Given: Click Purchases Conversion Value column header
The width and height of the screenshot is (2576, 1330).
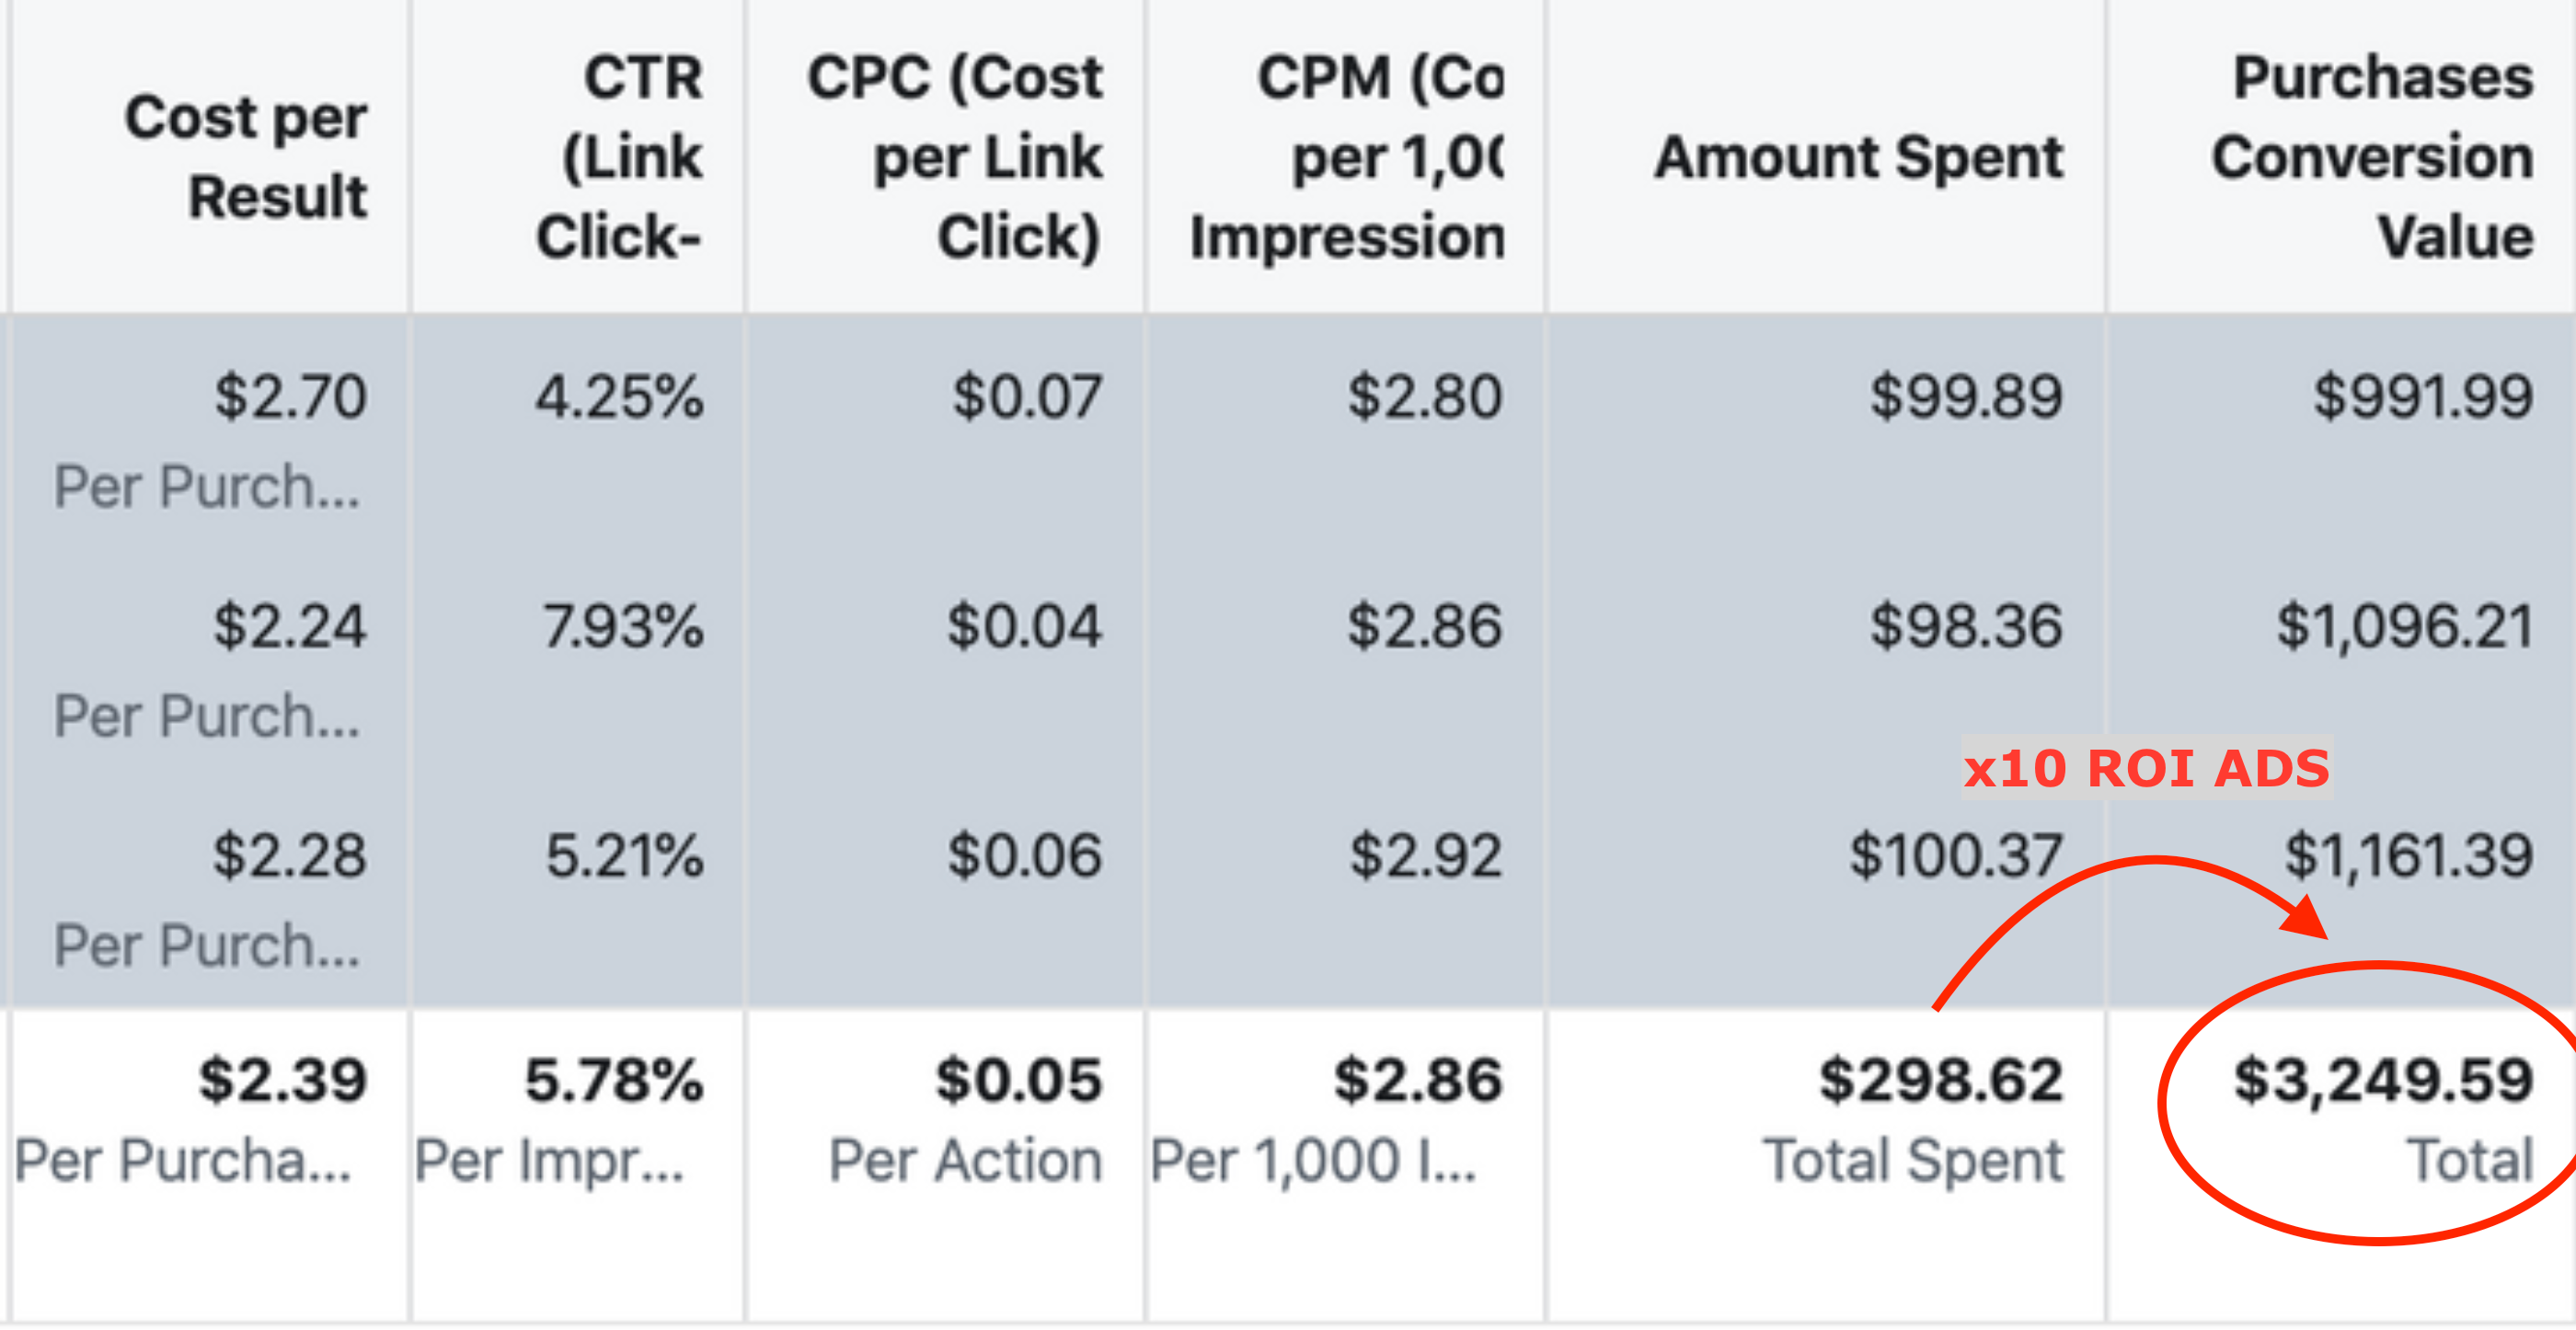Looking at the screenshot, I should (x=2374, y=157).
